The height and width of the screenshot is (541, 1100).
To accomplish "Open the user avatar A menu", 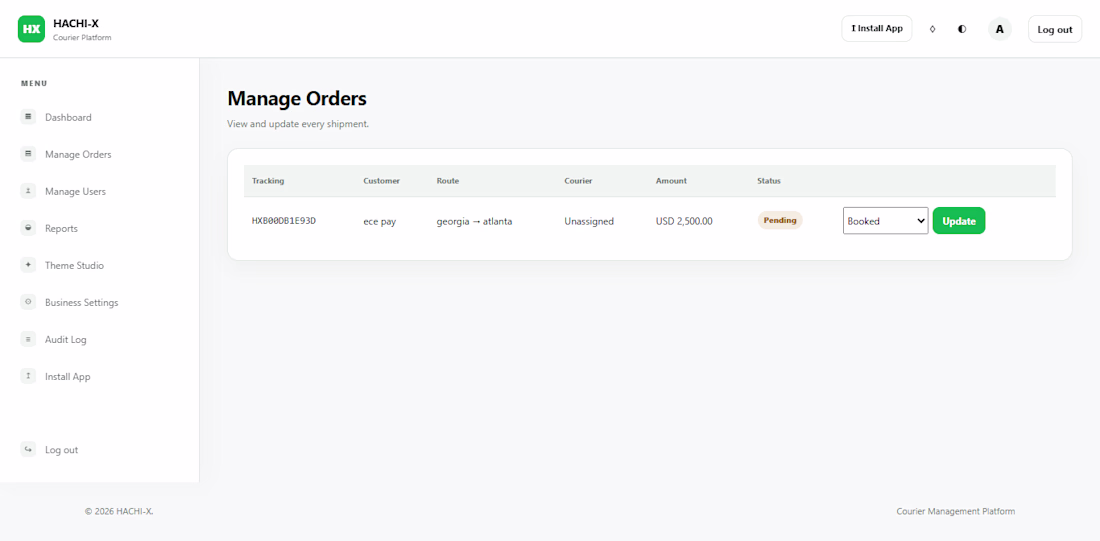I will click(1000, 29).
